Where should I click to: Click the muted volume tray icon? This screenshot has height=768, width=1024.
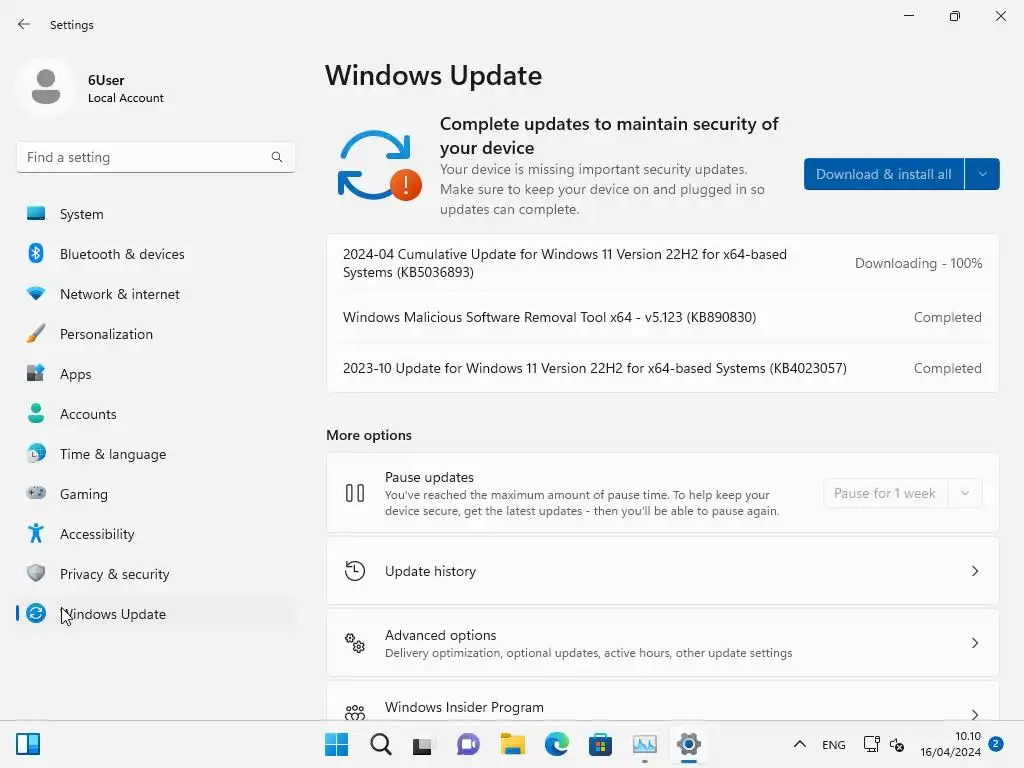pos(897,744)
